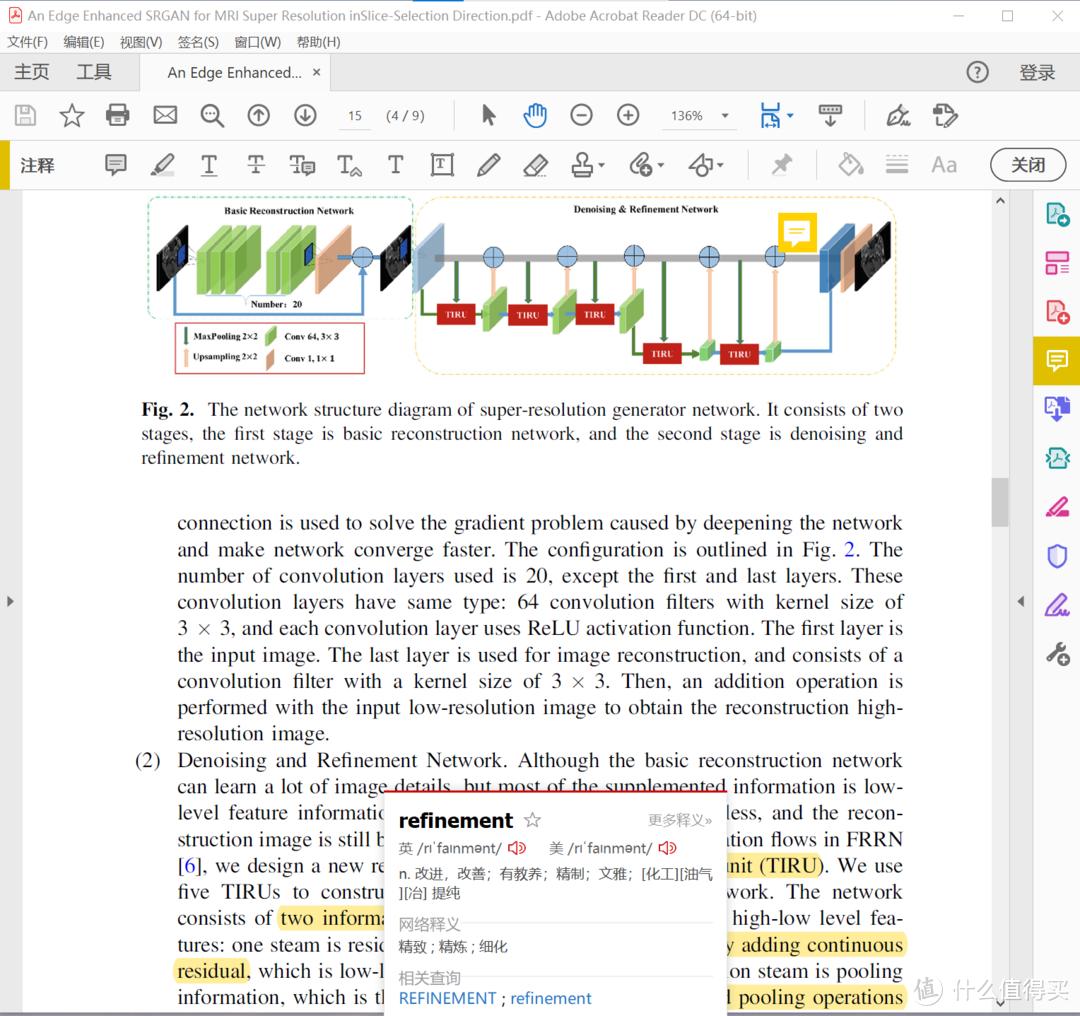Open the 136% zoom level dropdown
Screen dimensions: 1080x1016
[725, 116]
